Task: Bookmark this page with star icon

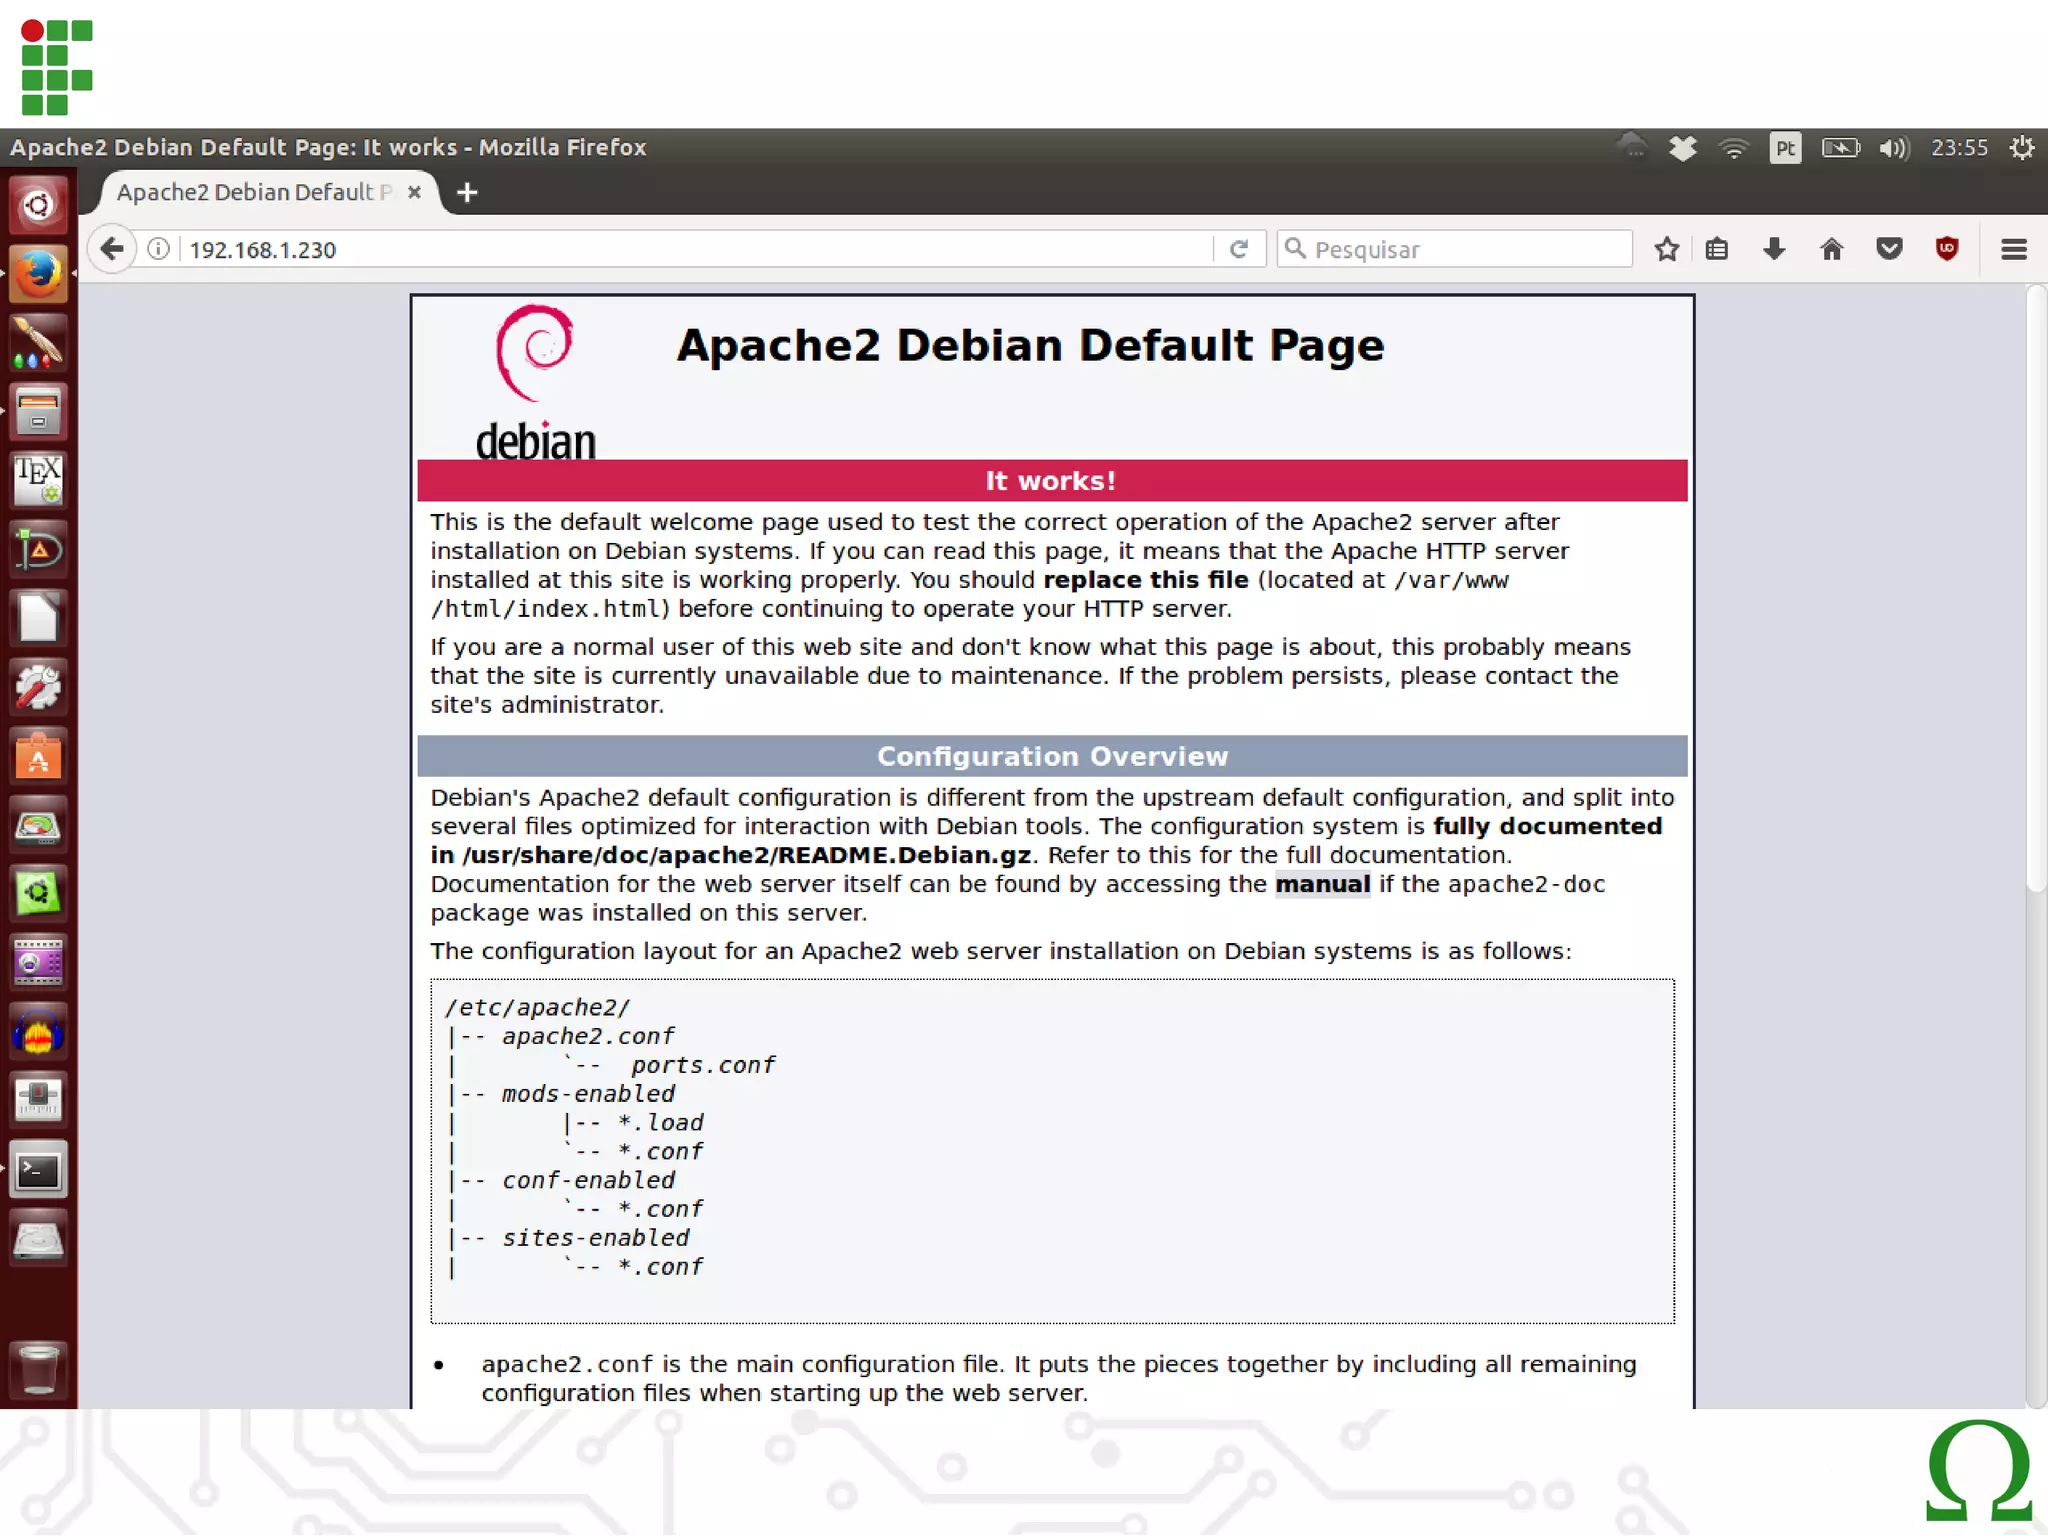Action: click(1666, 249)
